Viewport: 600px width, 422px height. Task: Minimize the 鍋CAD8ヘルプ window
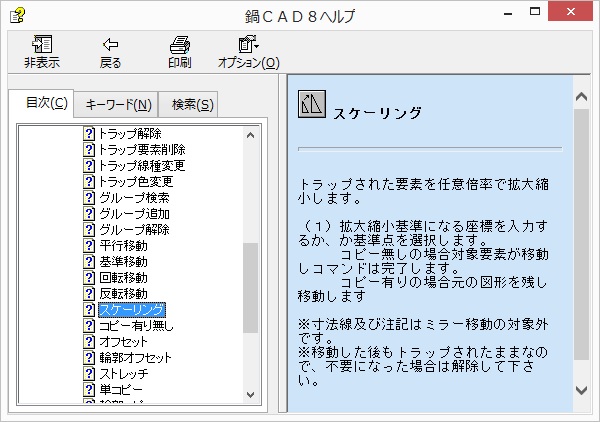(x=508, y=14)
